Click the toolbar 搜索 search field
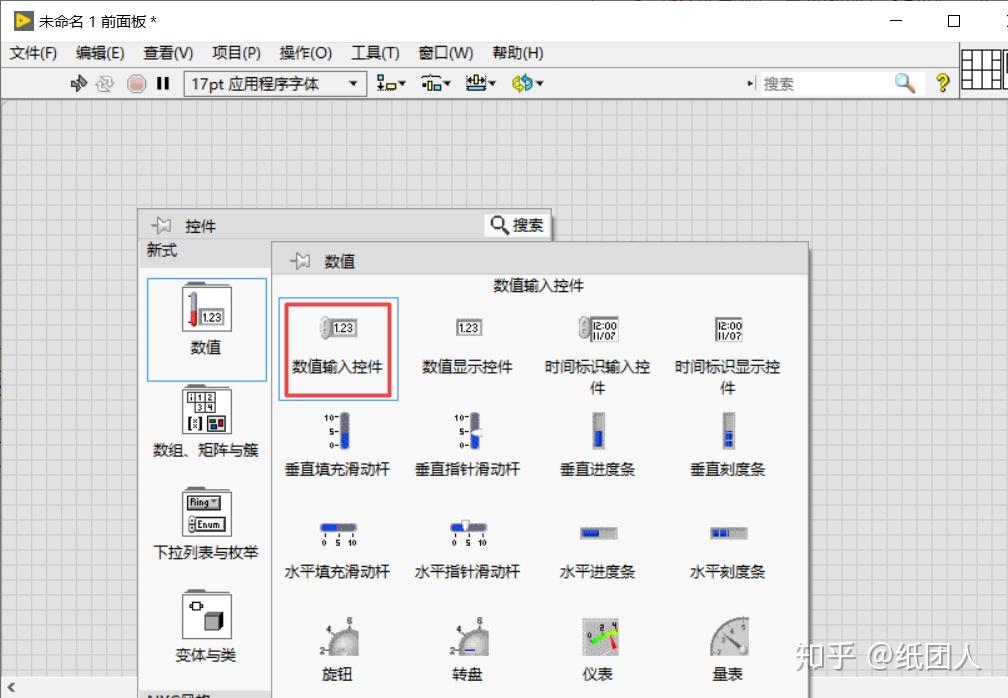The image size is (1008, 698). (826, 84)
